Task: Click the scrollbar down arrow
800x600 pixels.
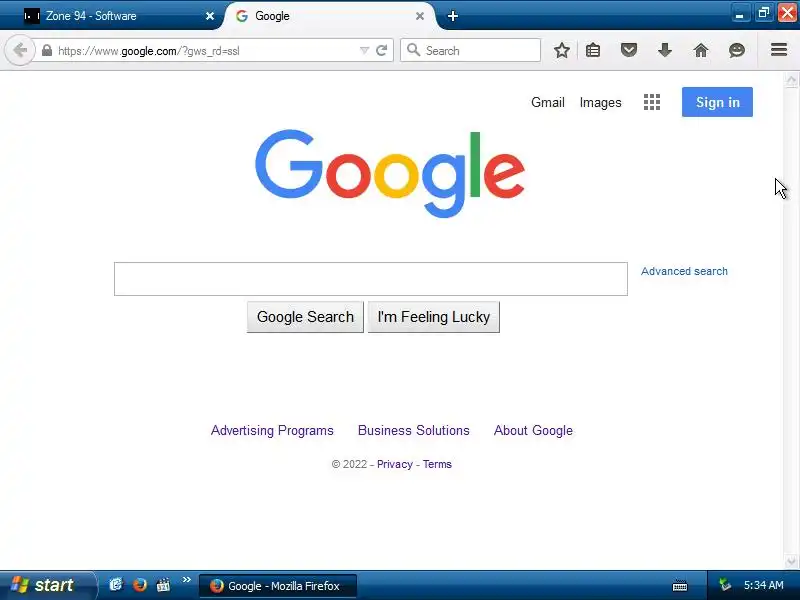Action: point(791,561)
